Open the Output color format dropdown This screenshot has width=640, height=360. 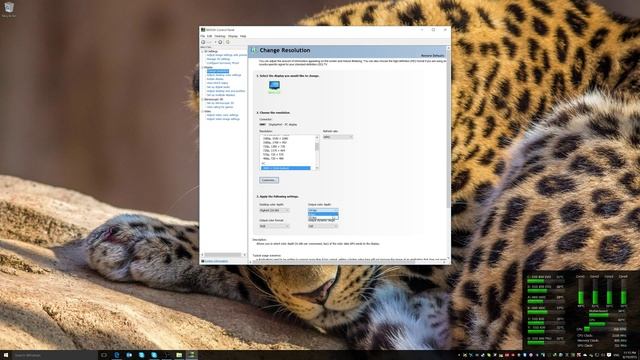[274, 226]
